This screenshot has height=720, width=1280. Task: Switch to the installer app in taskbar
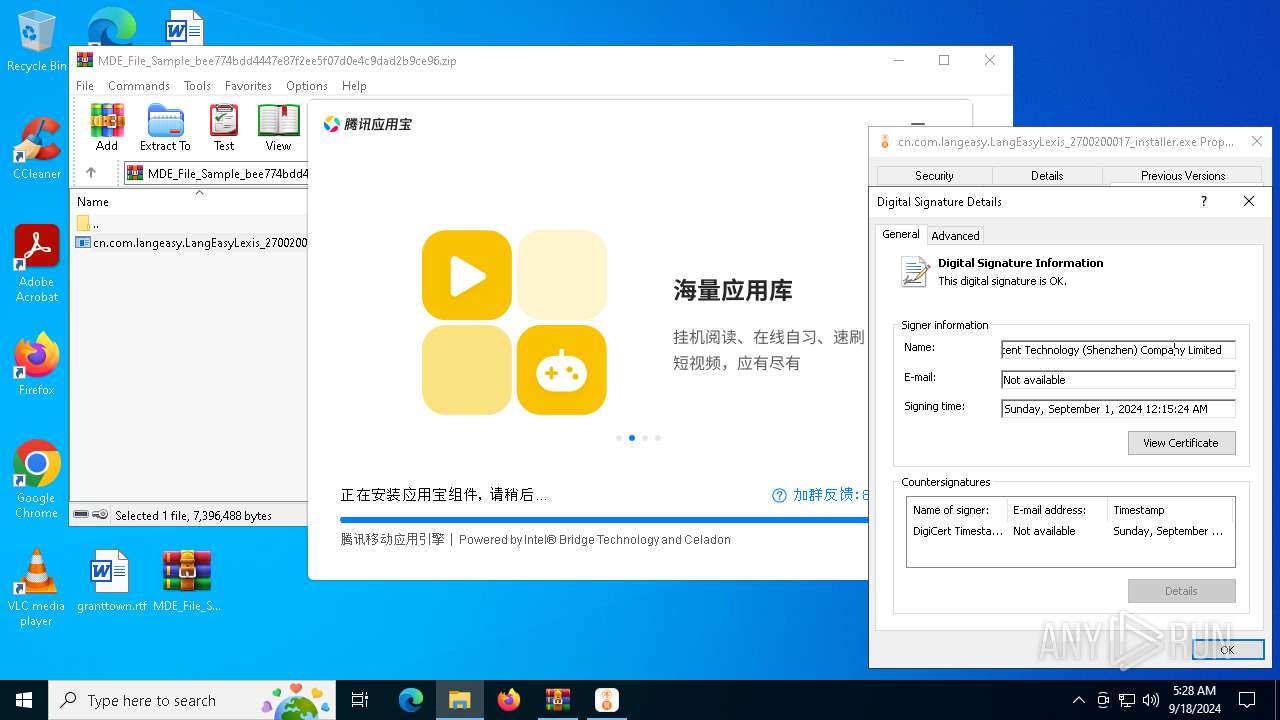(x=606, y=700)
